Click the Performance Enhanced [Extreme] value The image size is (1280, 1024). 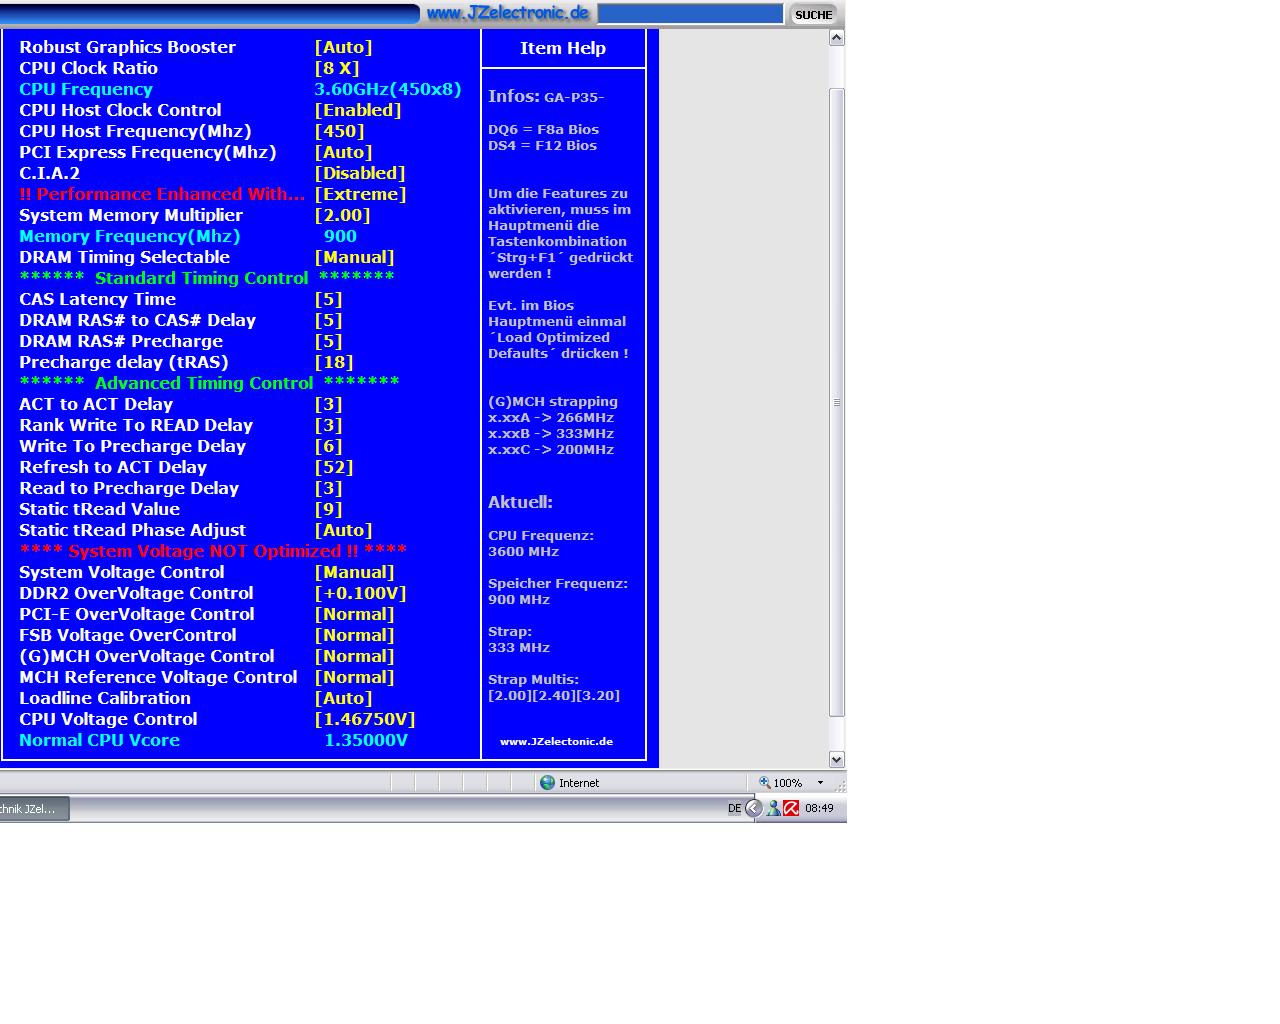360,194
